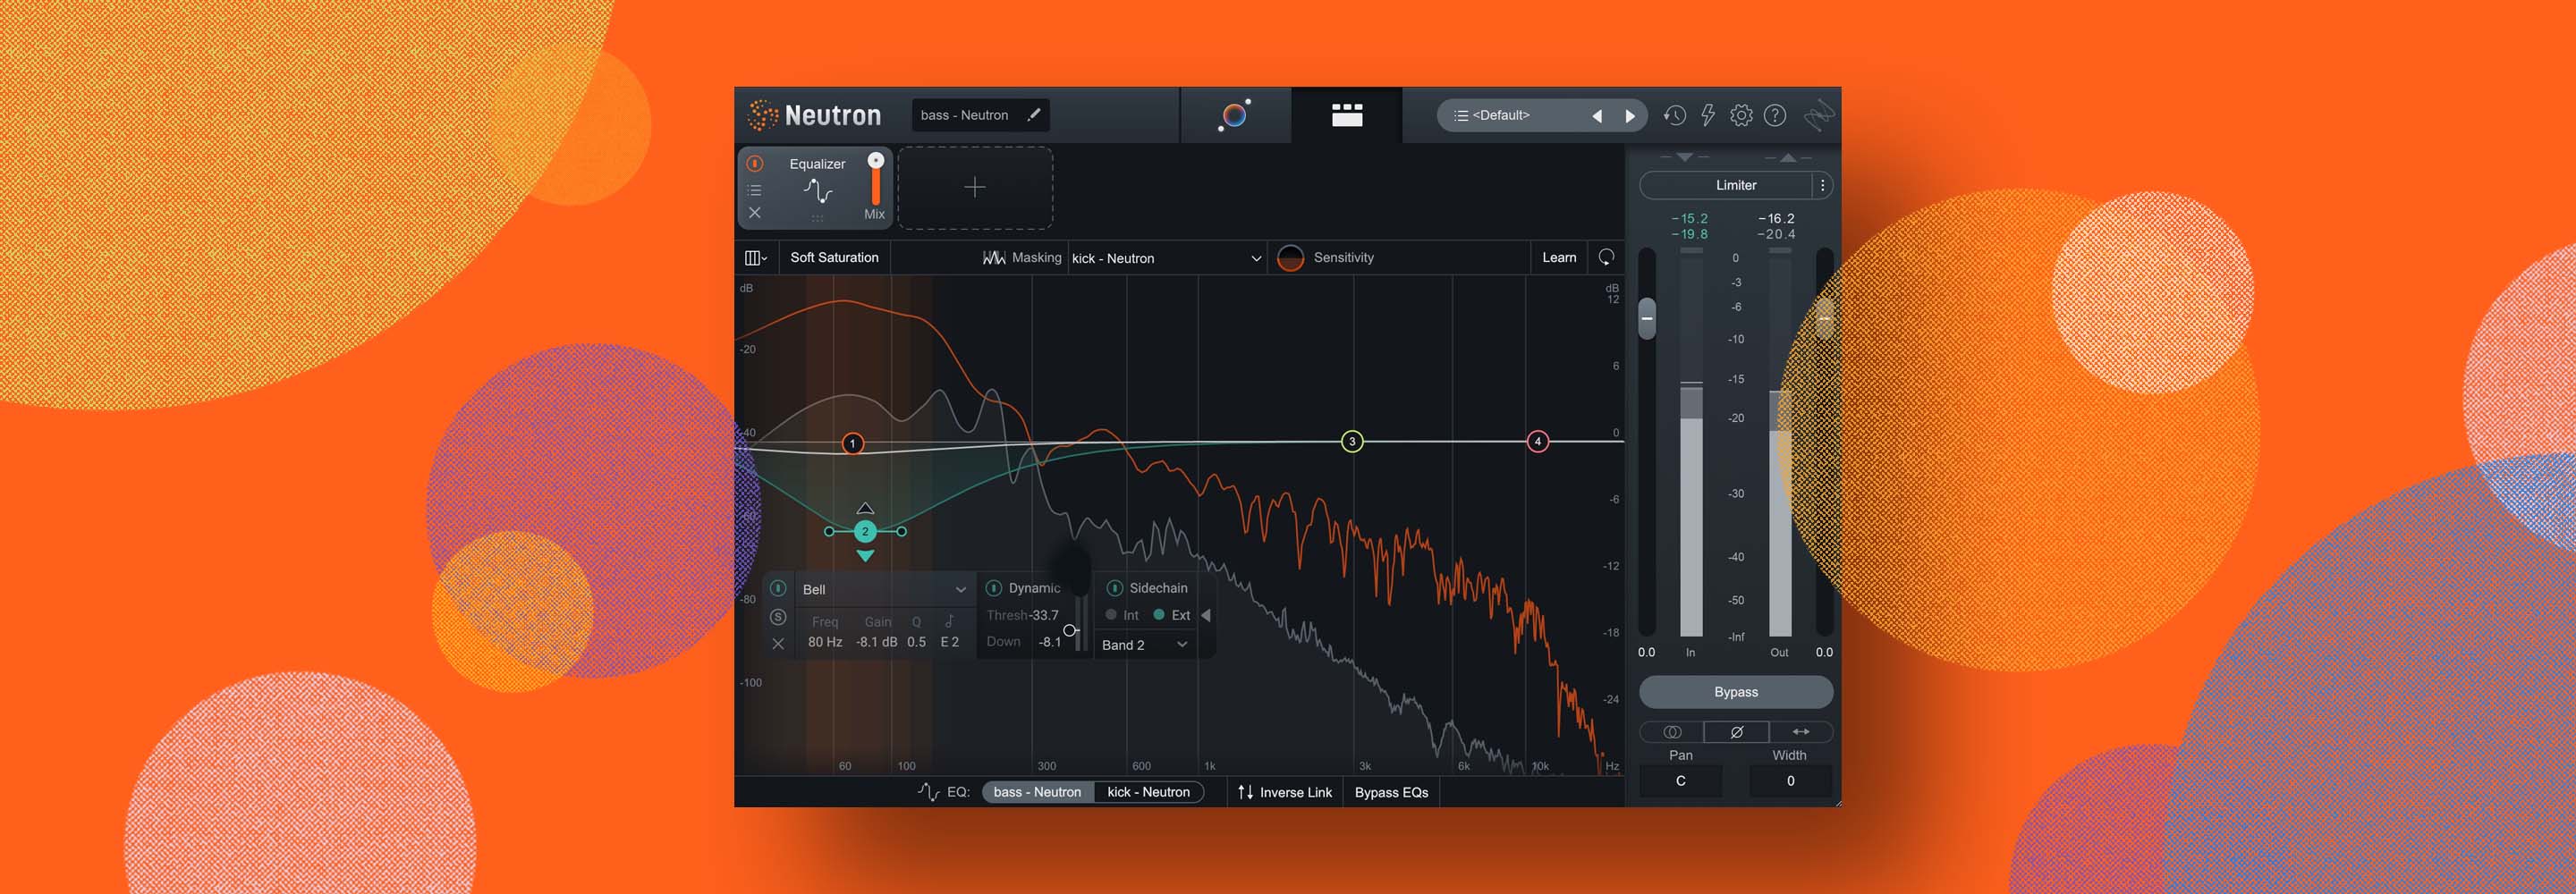This screenshot has height=894, width=2576.
Task: Collapse the sidechain panel triangle arrow
Action: point(1206,615)
